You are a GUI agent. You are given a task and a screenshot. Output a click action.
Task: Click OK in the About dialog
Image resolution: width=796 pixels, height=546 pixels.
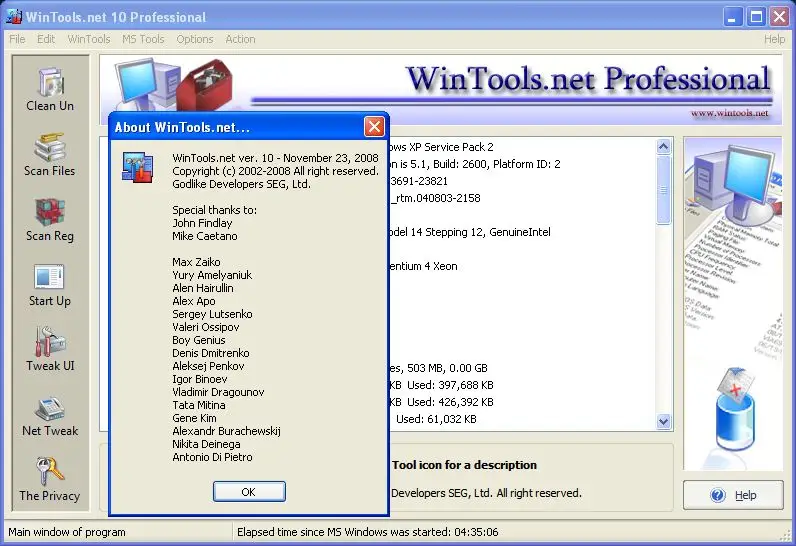coord(249,492)
